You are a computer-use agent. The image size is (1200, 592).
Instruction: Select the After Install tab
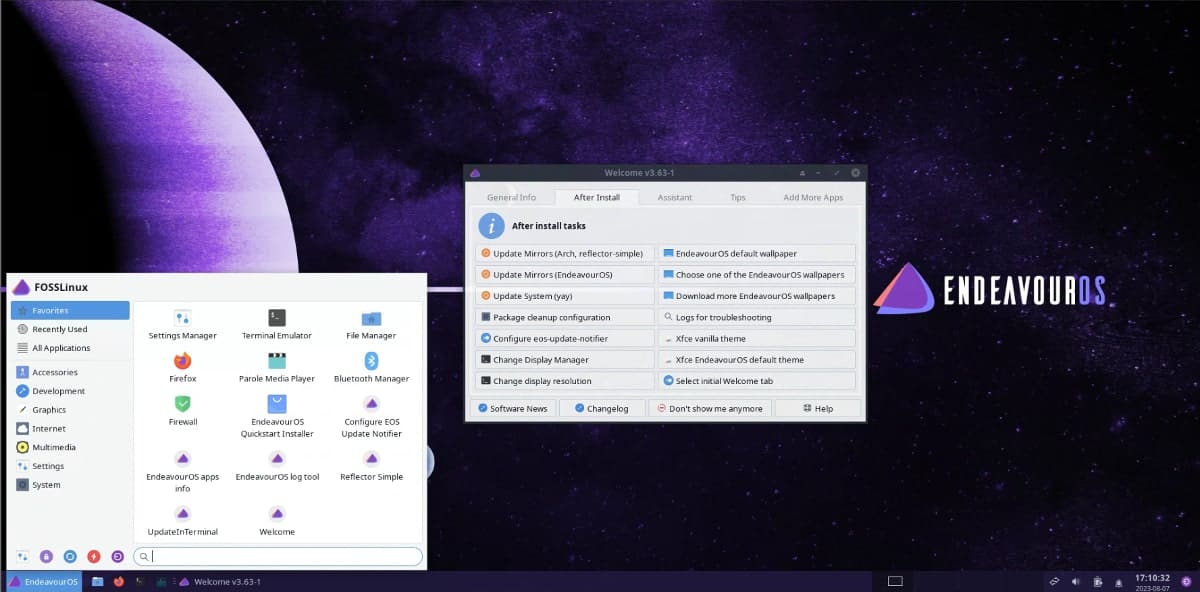pyautogui.click(x=597, y=197)
